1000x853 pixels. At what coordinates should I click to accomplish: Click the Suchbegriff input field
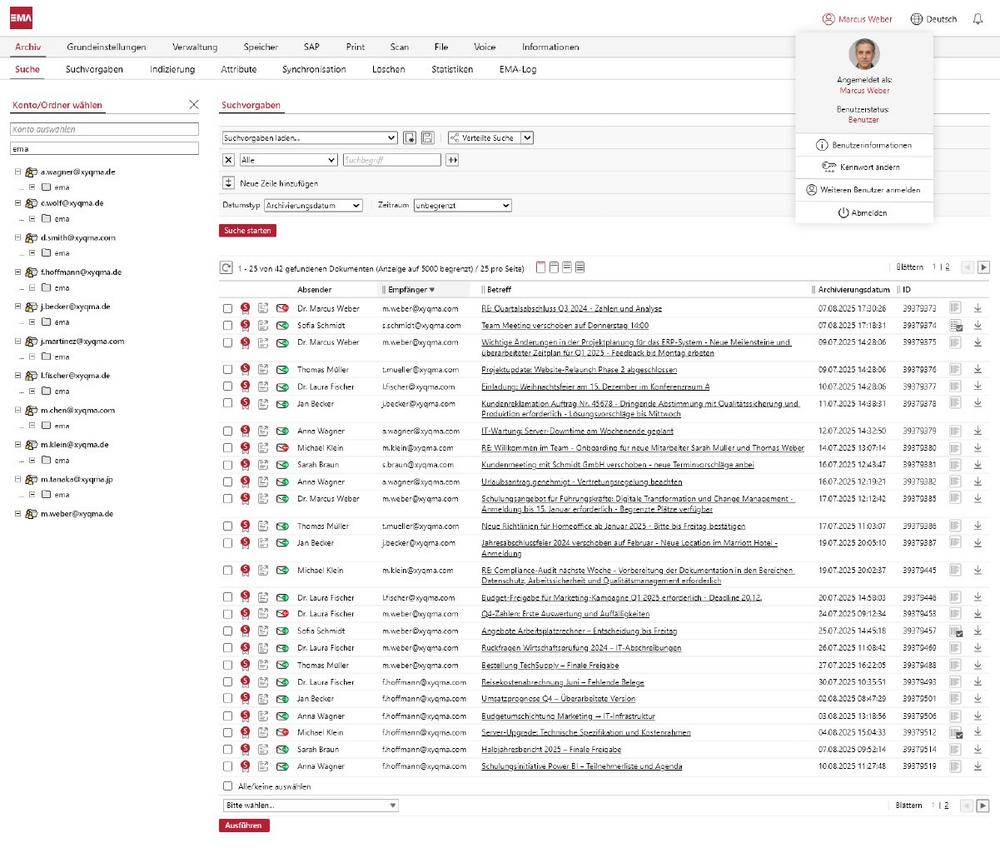coord(392,160)
